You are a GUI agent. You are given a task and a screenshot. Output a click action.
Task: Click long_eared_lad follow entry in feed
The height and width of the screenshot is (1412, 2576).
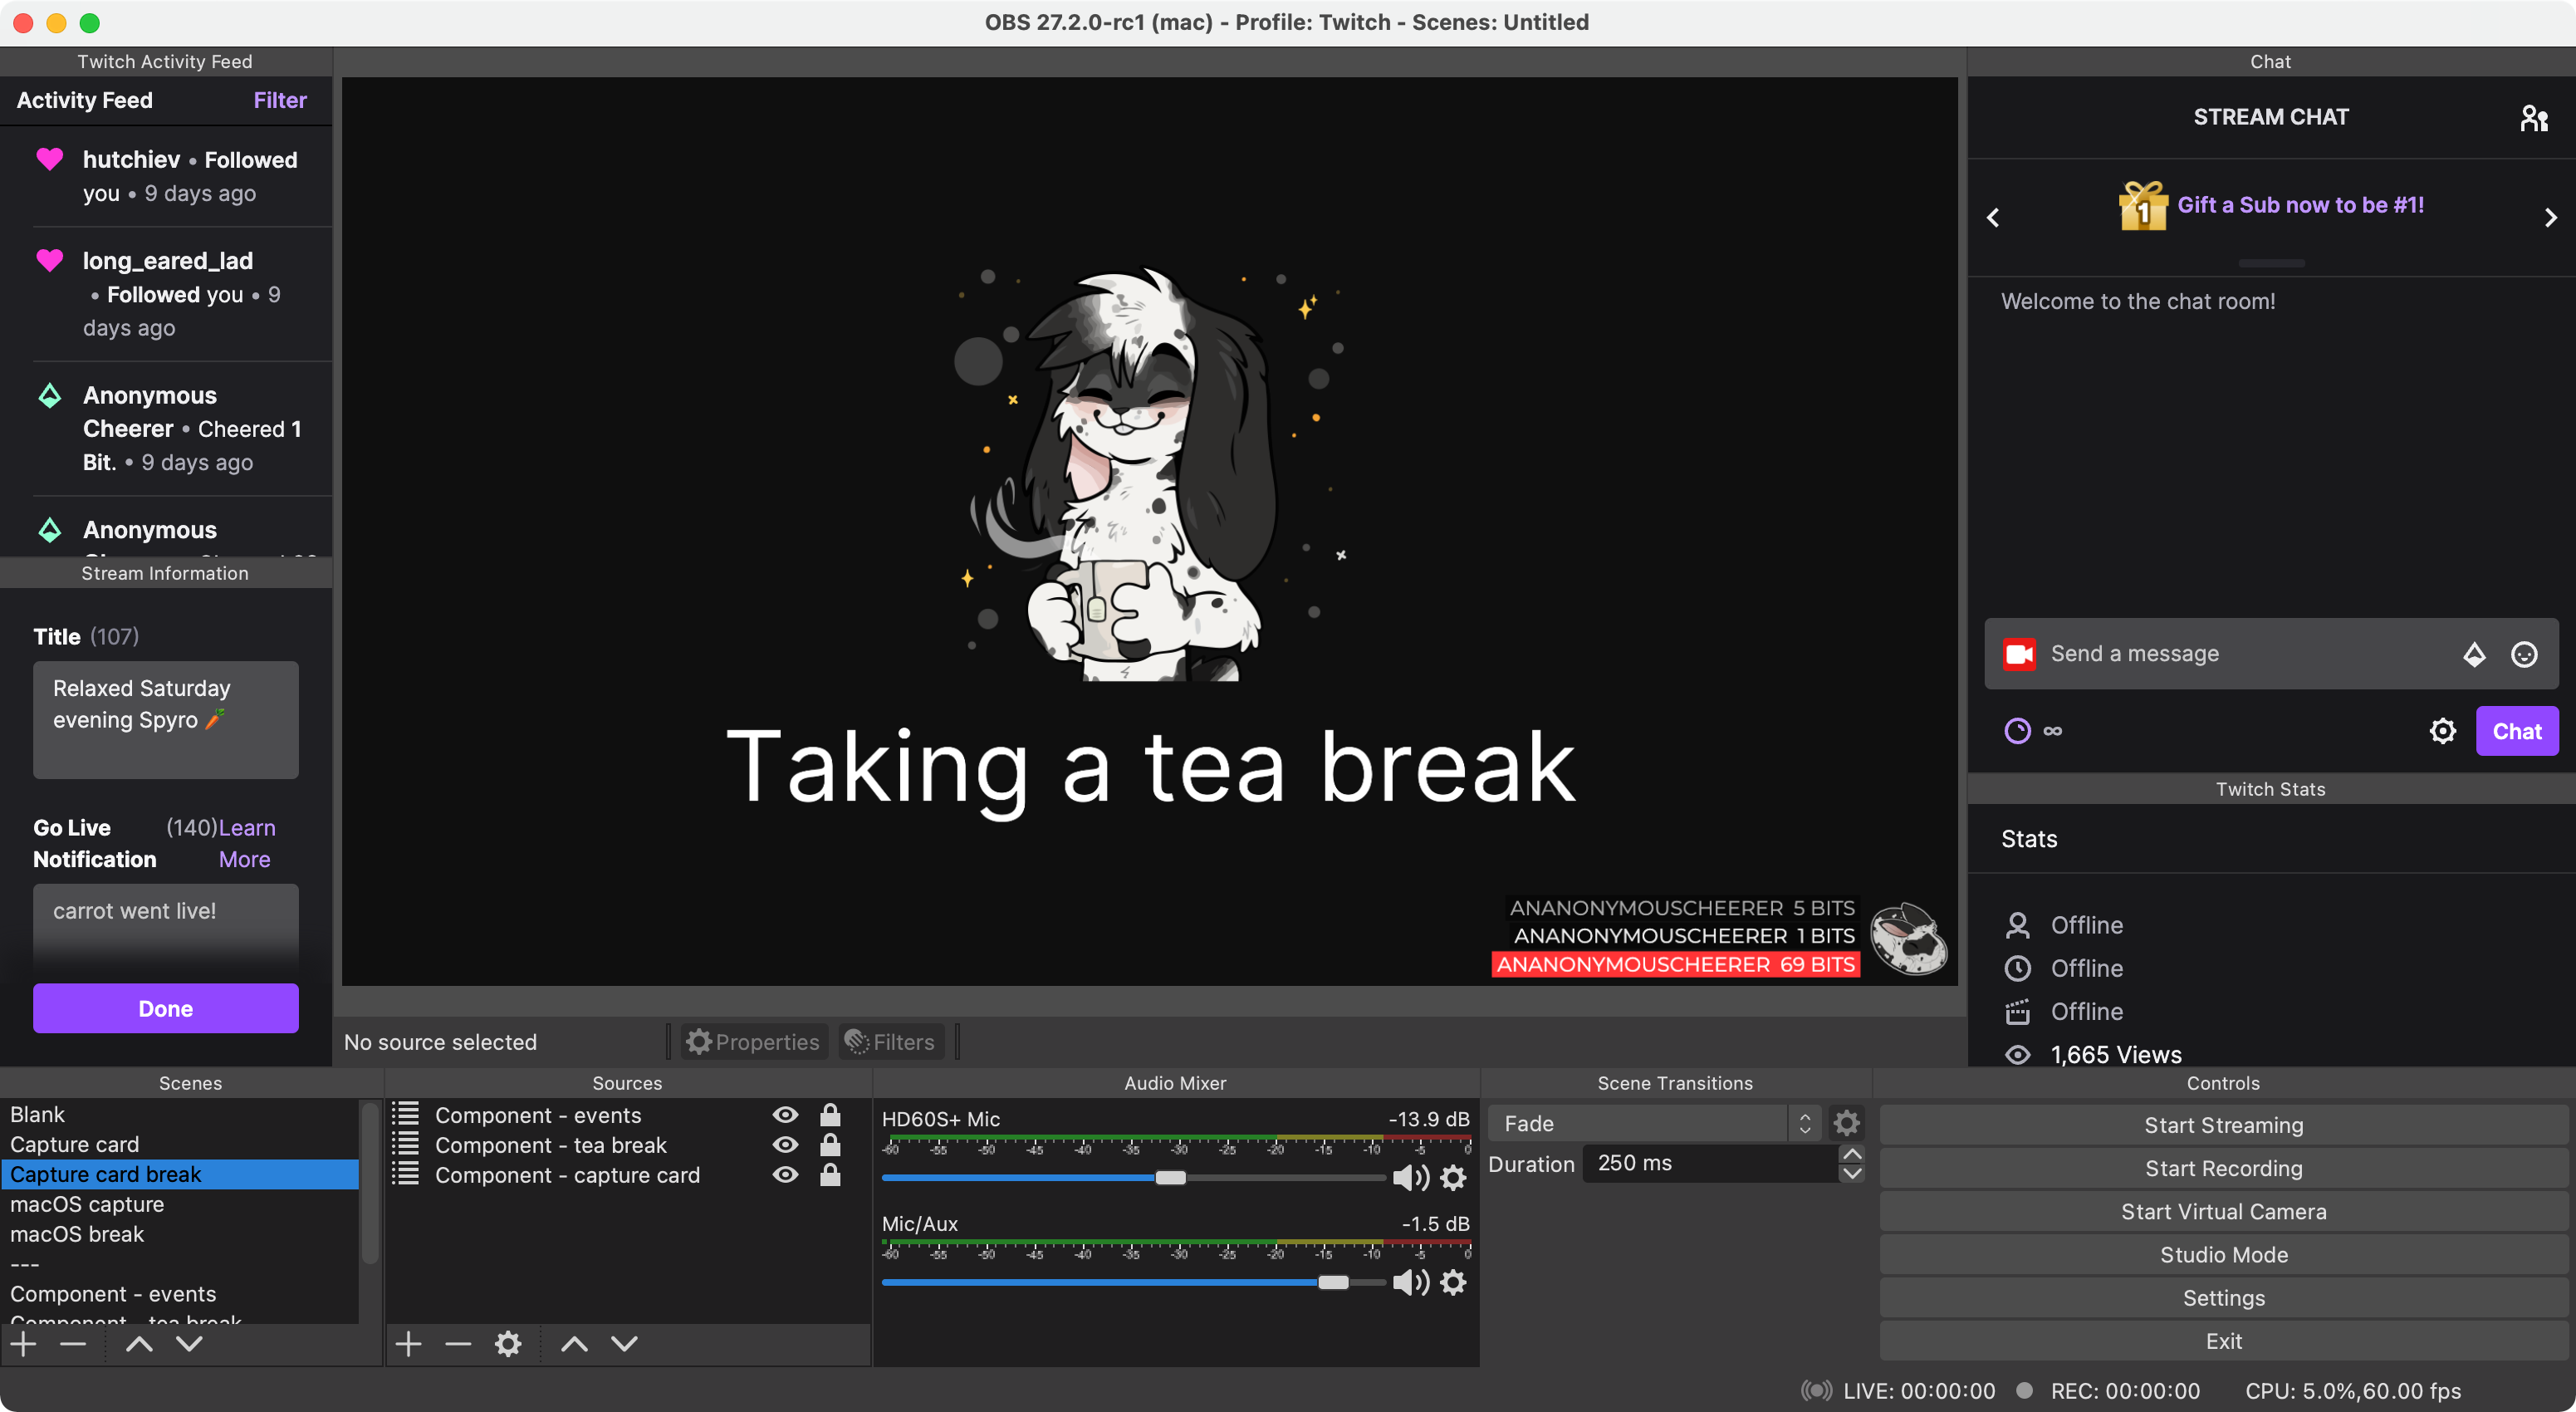click(x=168, y=294)
